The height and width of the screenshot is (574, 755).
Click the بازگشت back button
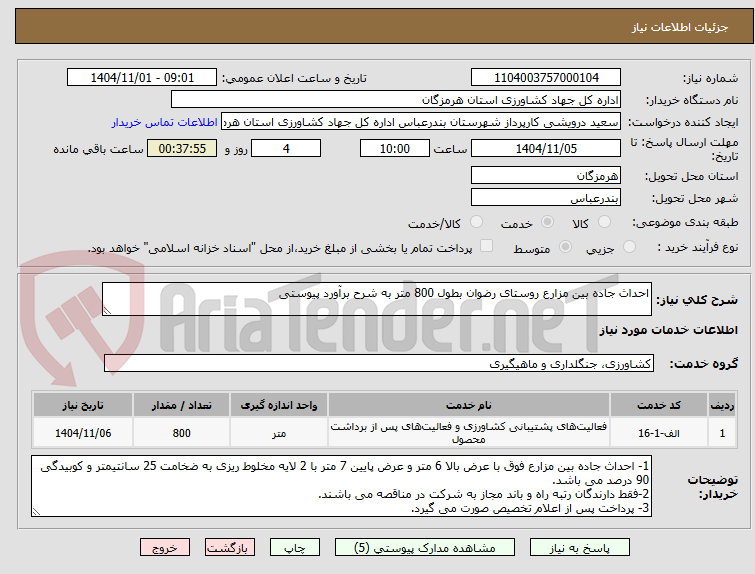coord(230,548)
